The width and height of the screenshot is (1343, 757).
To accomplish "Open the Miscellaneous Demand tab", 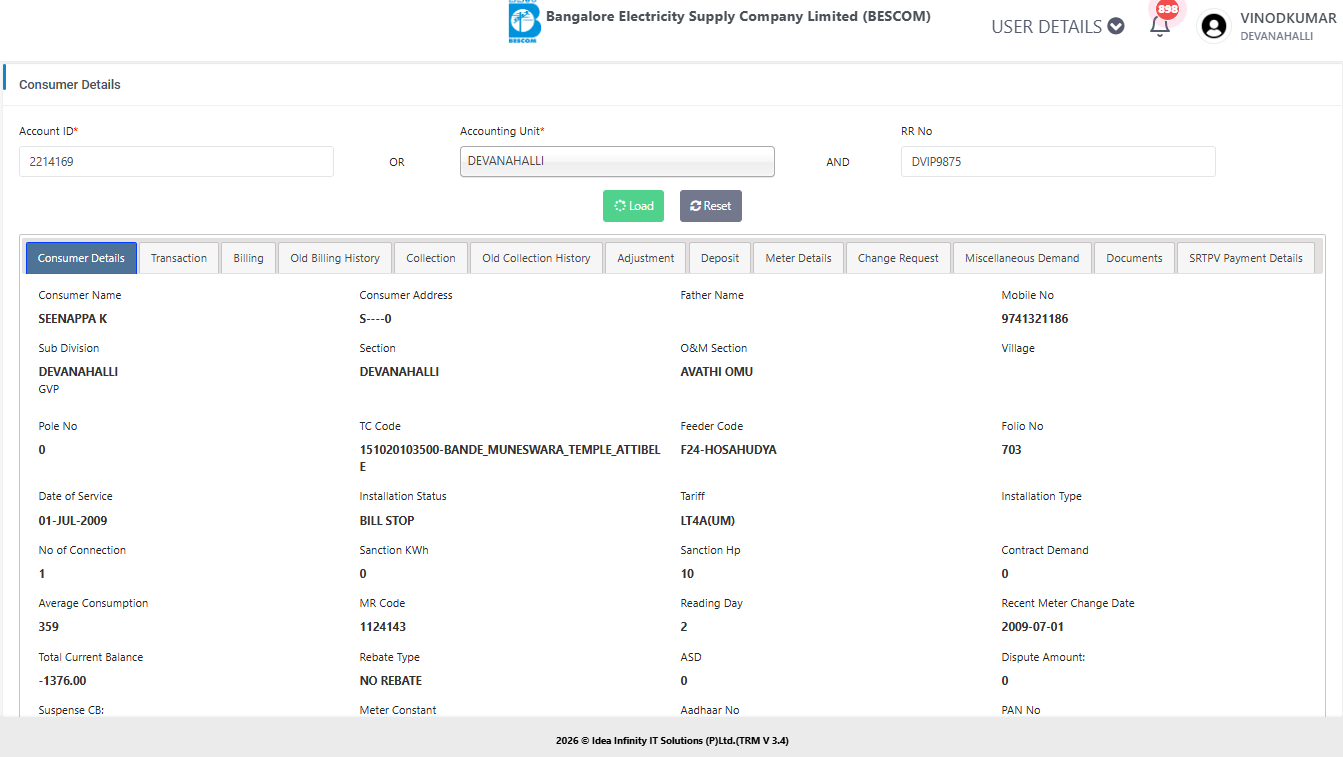I will [x=1022, y=258].
